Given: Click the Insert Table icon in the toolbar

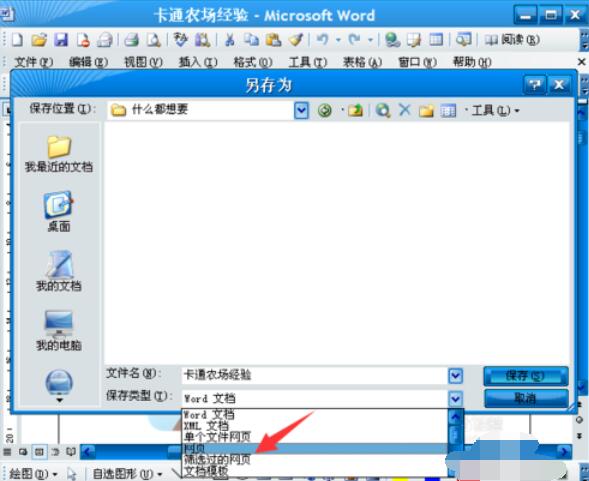Looking at the screenshot, I should coord(436,39).
